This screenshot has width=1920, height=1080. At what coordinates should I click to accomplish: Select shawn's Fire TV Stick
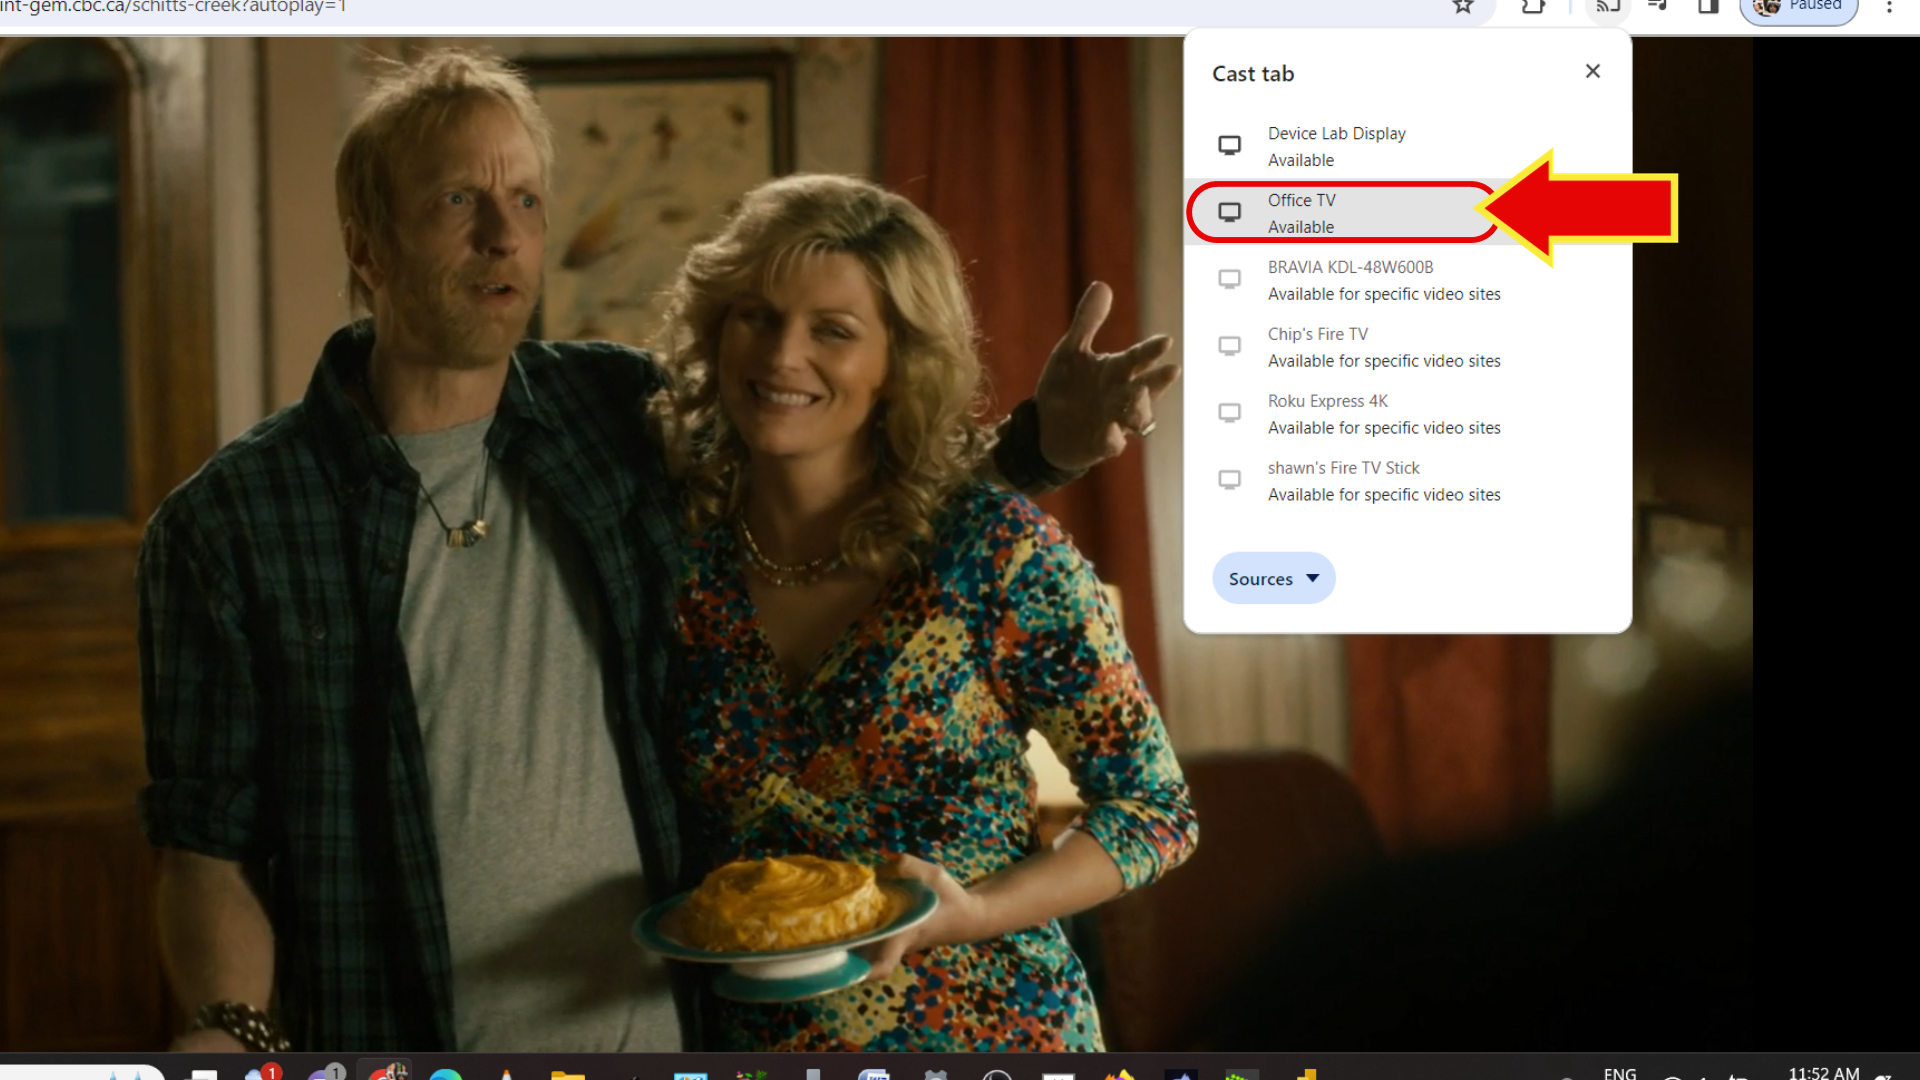[1406, 480]
